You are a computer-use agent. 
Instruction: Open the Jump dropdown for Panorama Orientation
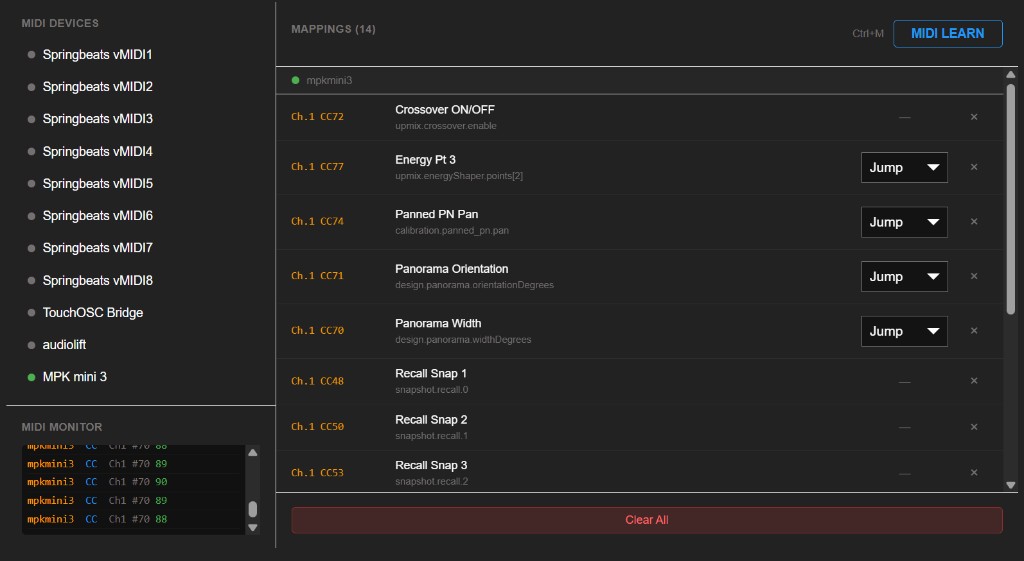pos(904,277)
